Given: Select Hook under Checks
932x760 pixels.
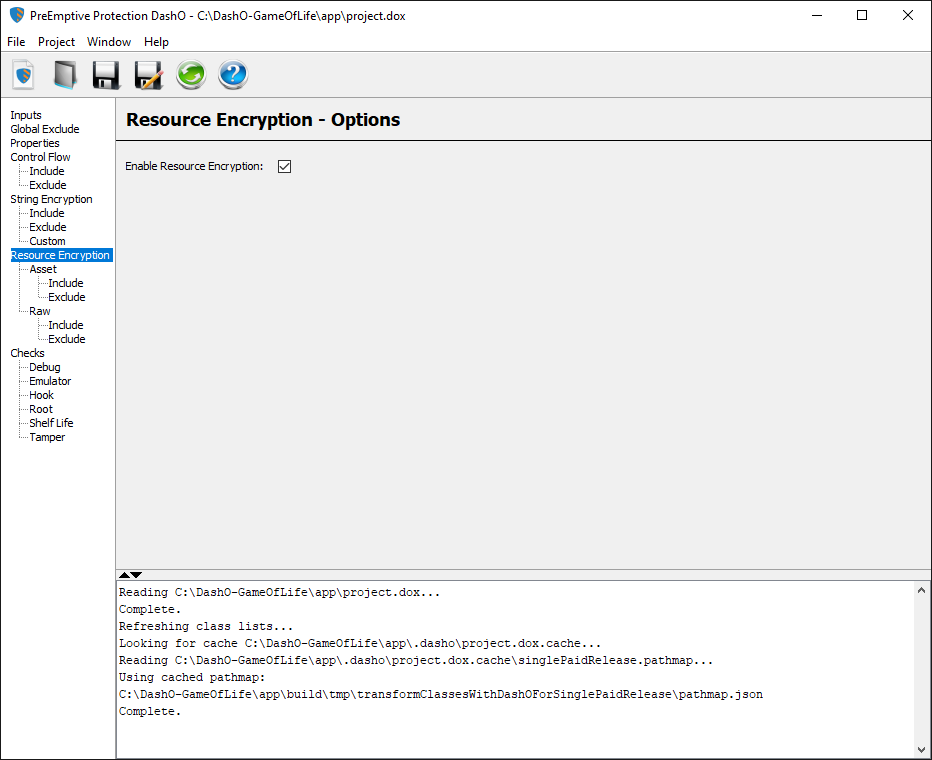Looking at the screenshot, I should pos(41,395).
